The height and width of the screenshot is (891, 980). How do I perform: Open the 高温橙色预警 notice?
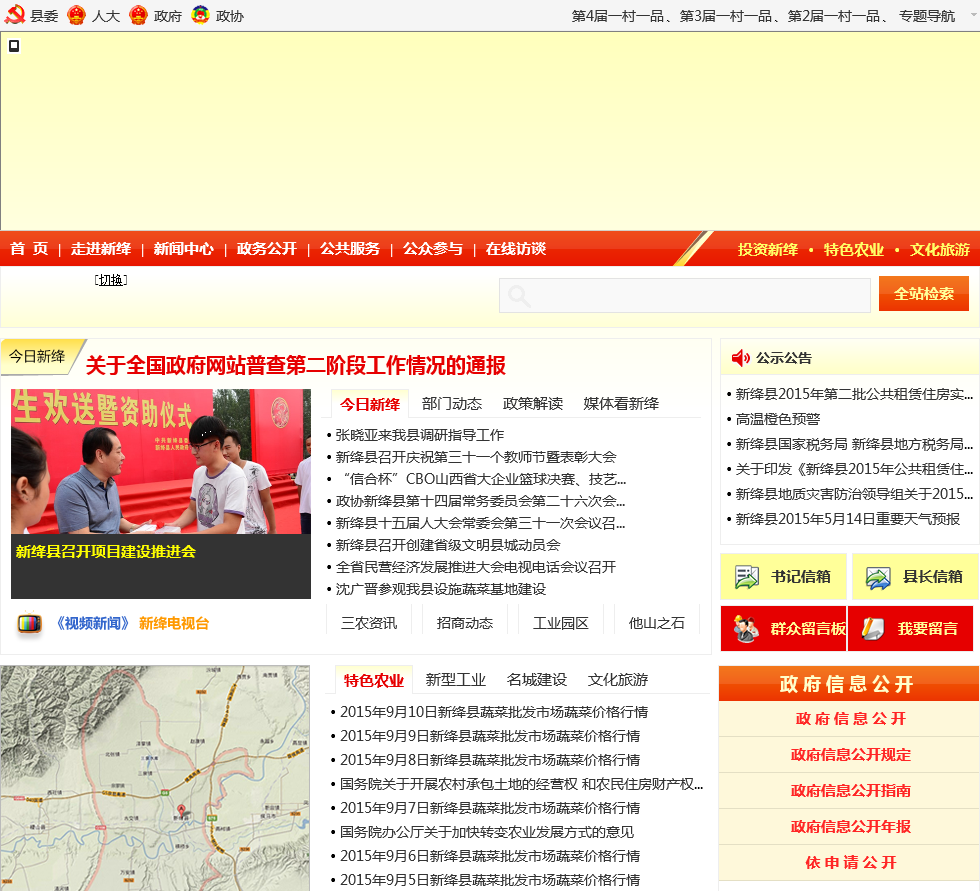click(778, 419)
